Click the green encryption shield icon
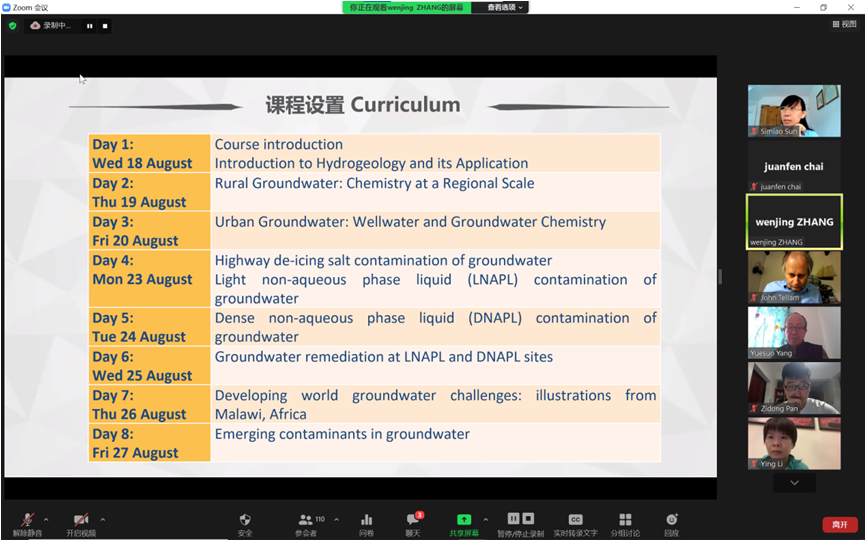The image size is (866, 541). [12, 26]
